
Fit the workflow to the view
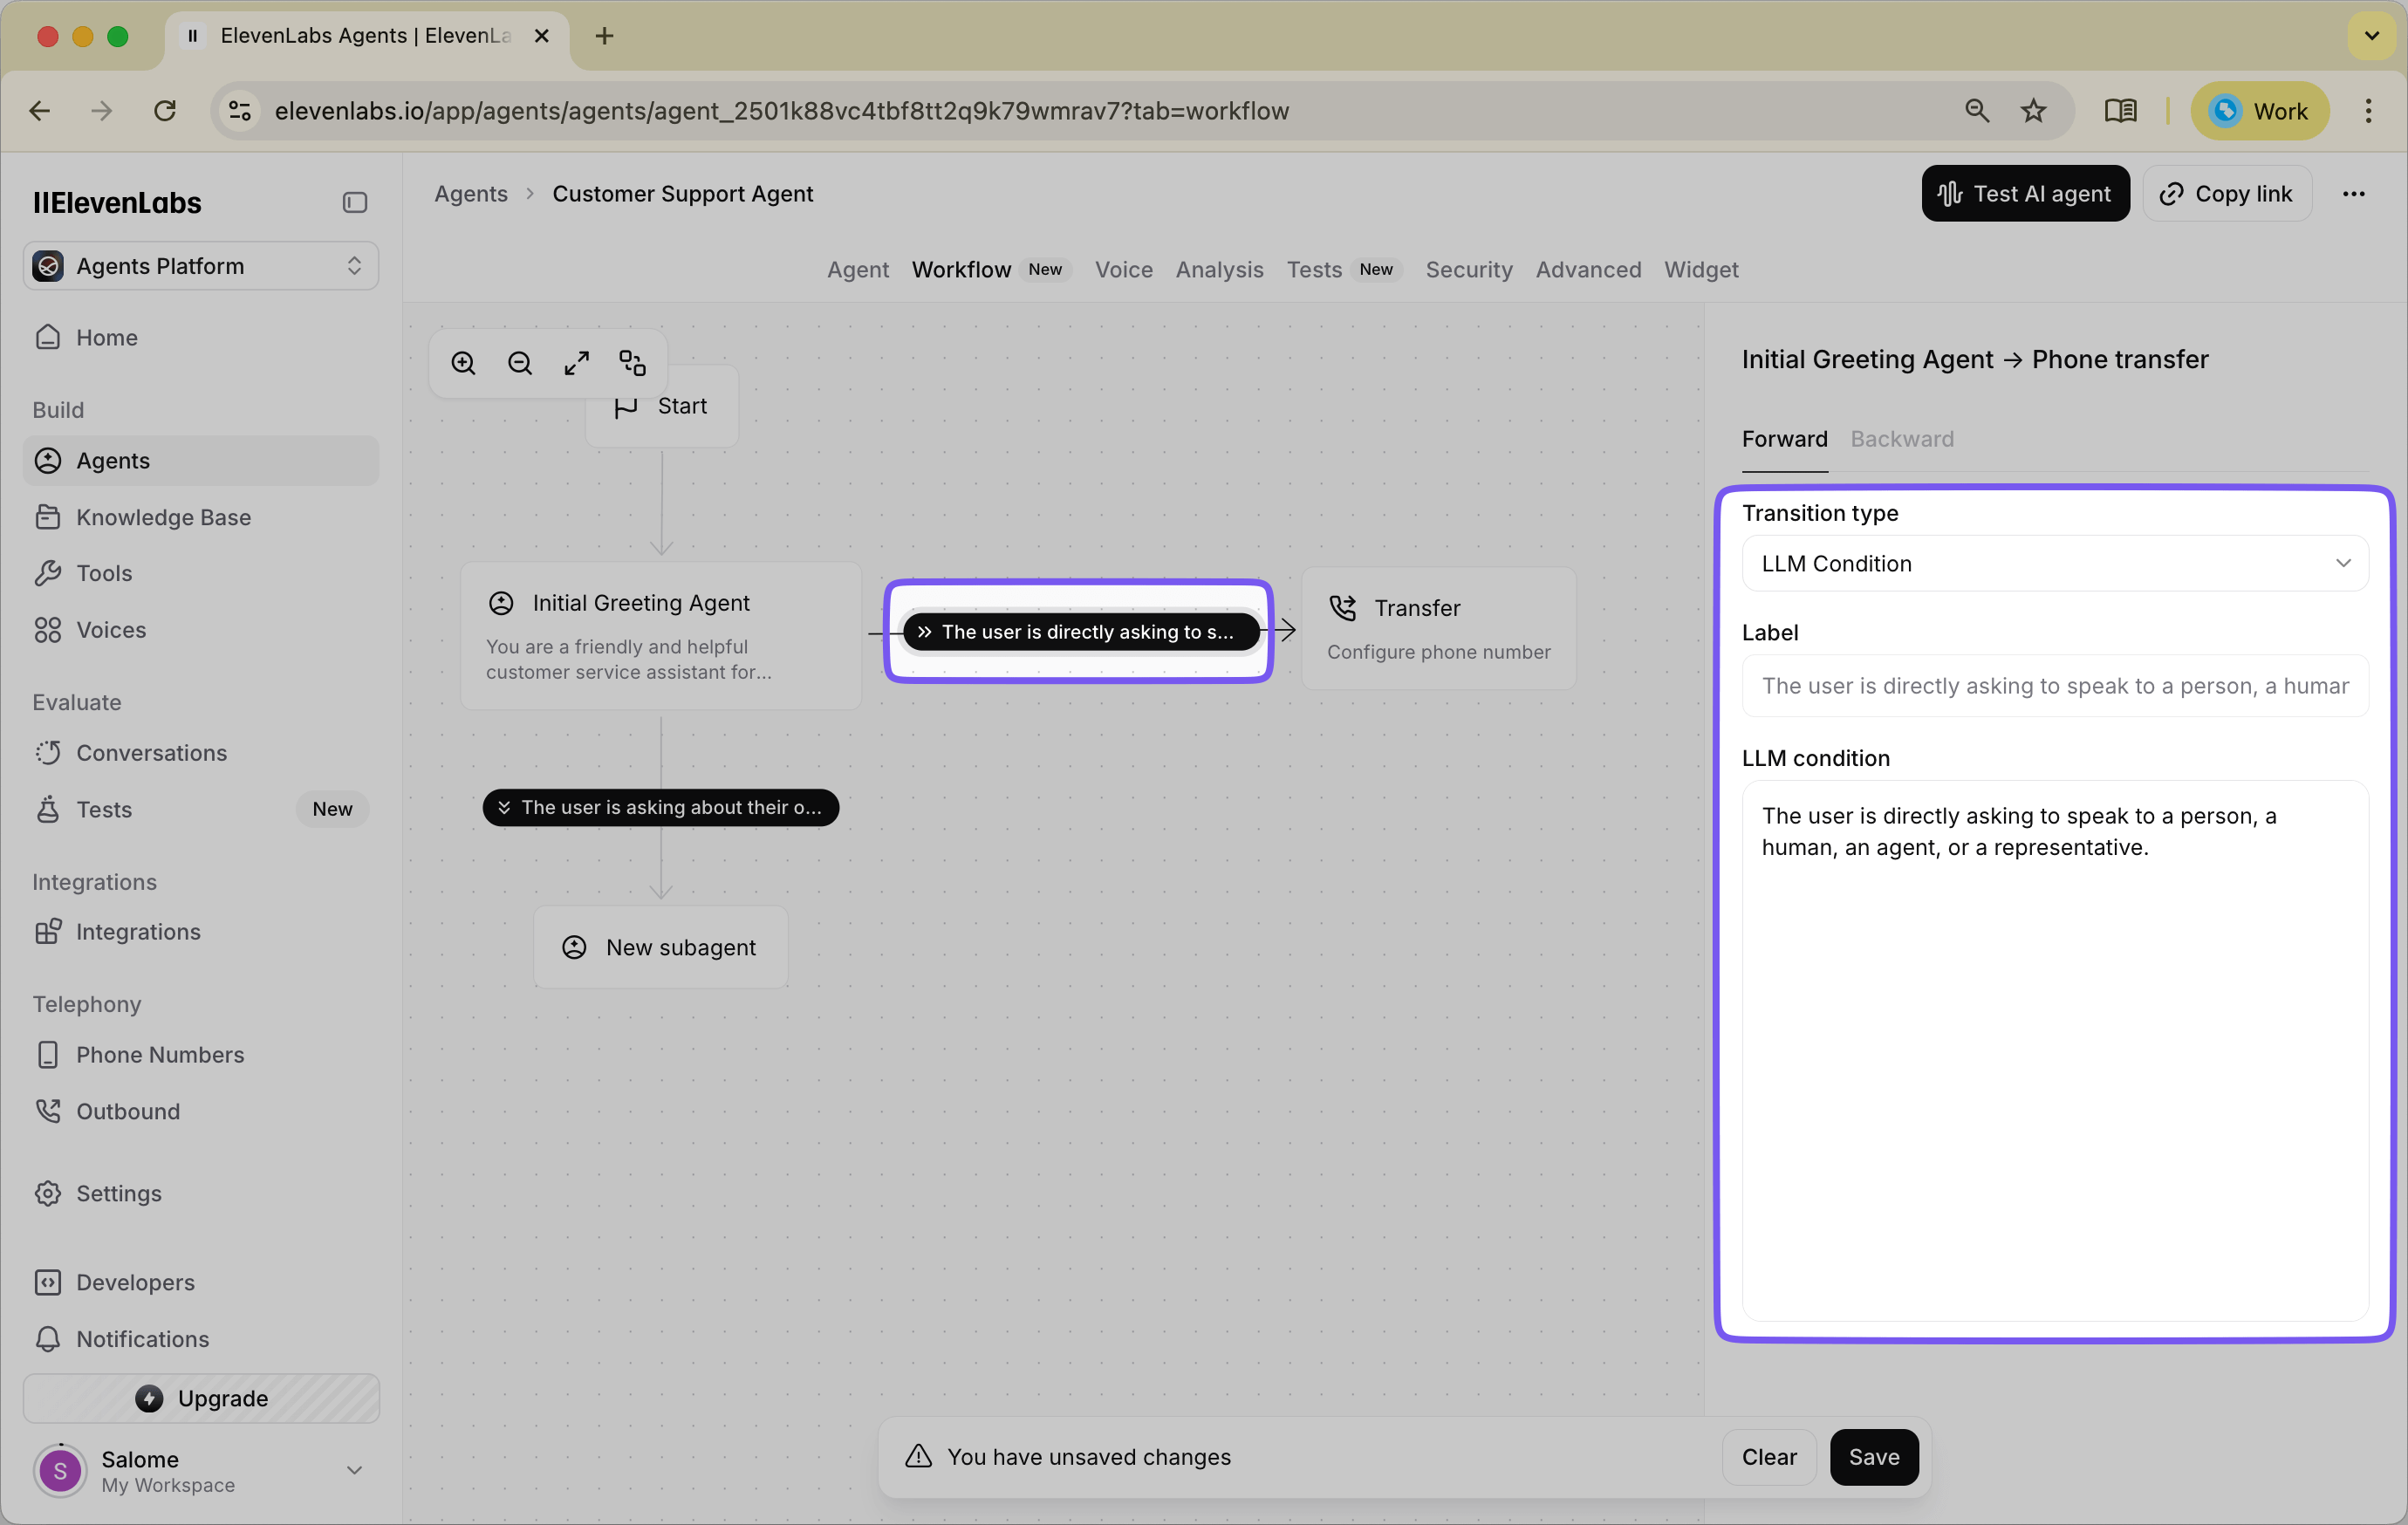click(x=576, y=362)
